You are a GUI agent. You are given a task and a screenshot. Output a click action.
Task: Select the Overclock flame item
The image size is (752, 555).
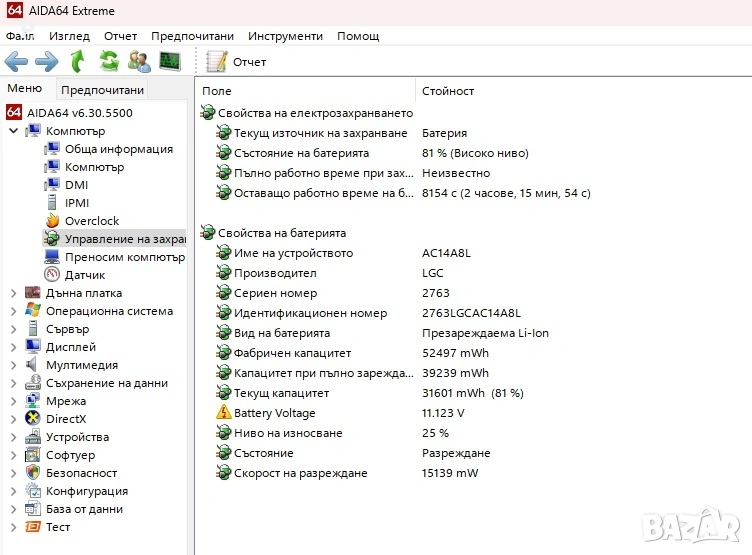pyautogui.click(x=91, y=221)
